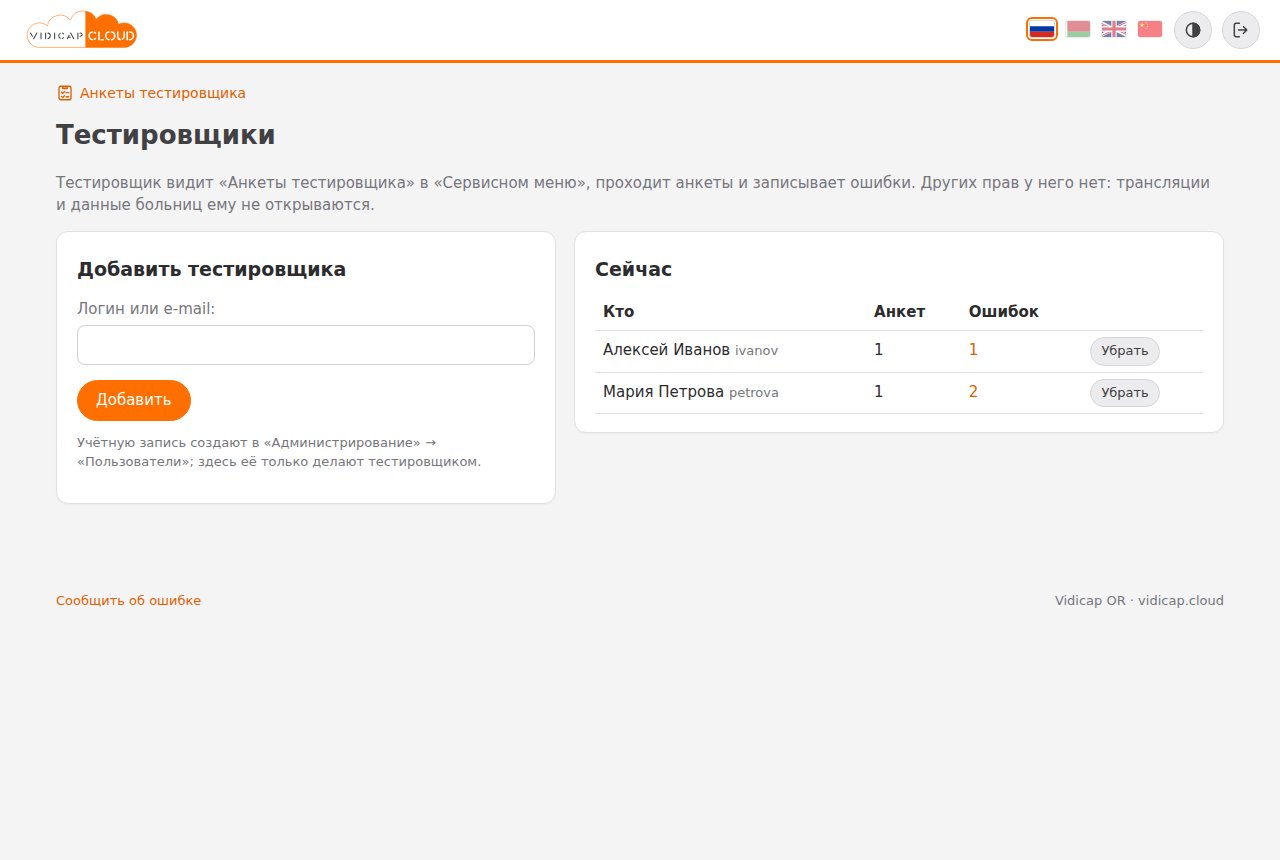Switch language to Chinese flag

point(1150,29)
